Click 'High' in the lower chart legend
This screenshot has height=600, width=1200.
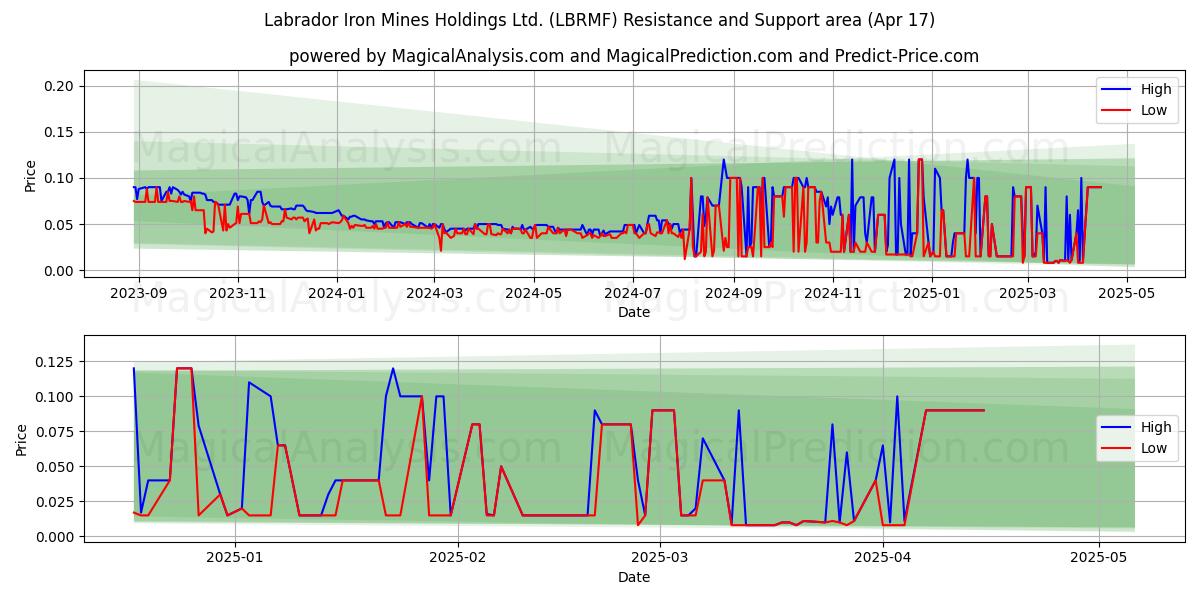point(1156,427)
